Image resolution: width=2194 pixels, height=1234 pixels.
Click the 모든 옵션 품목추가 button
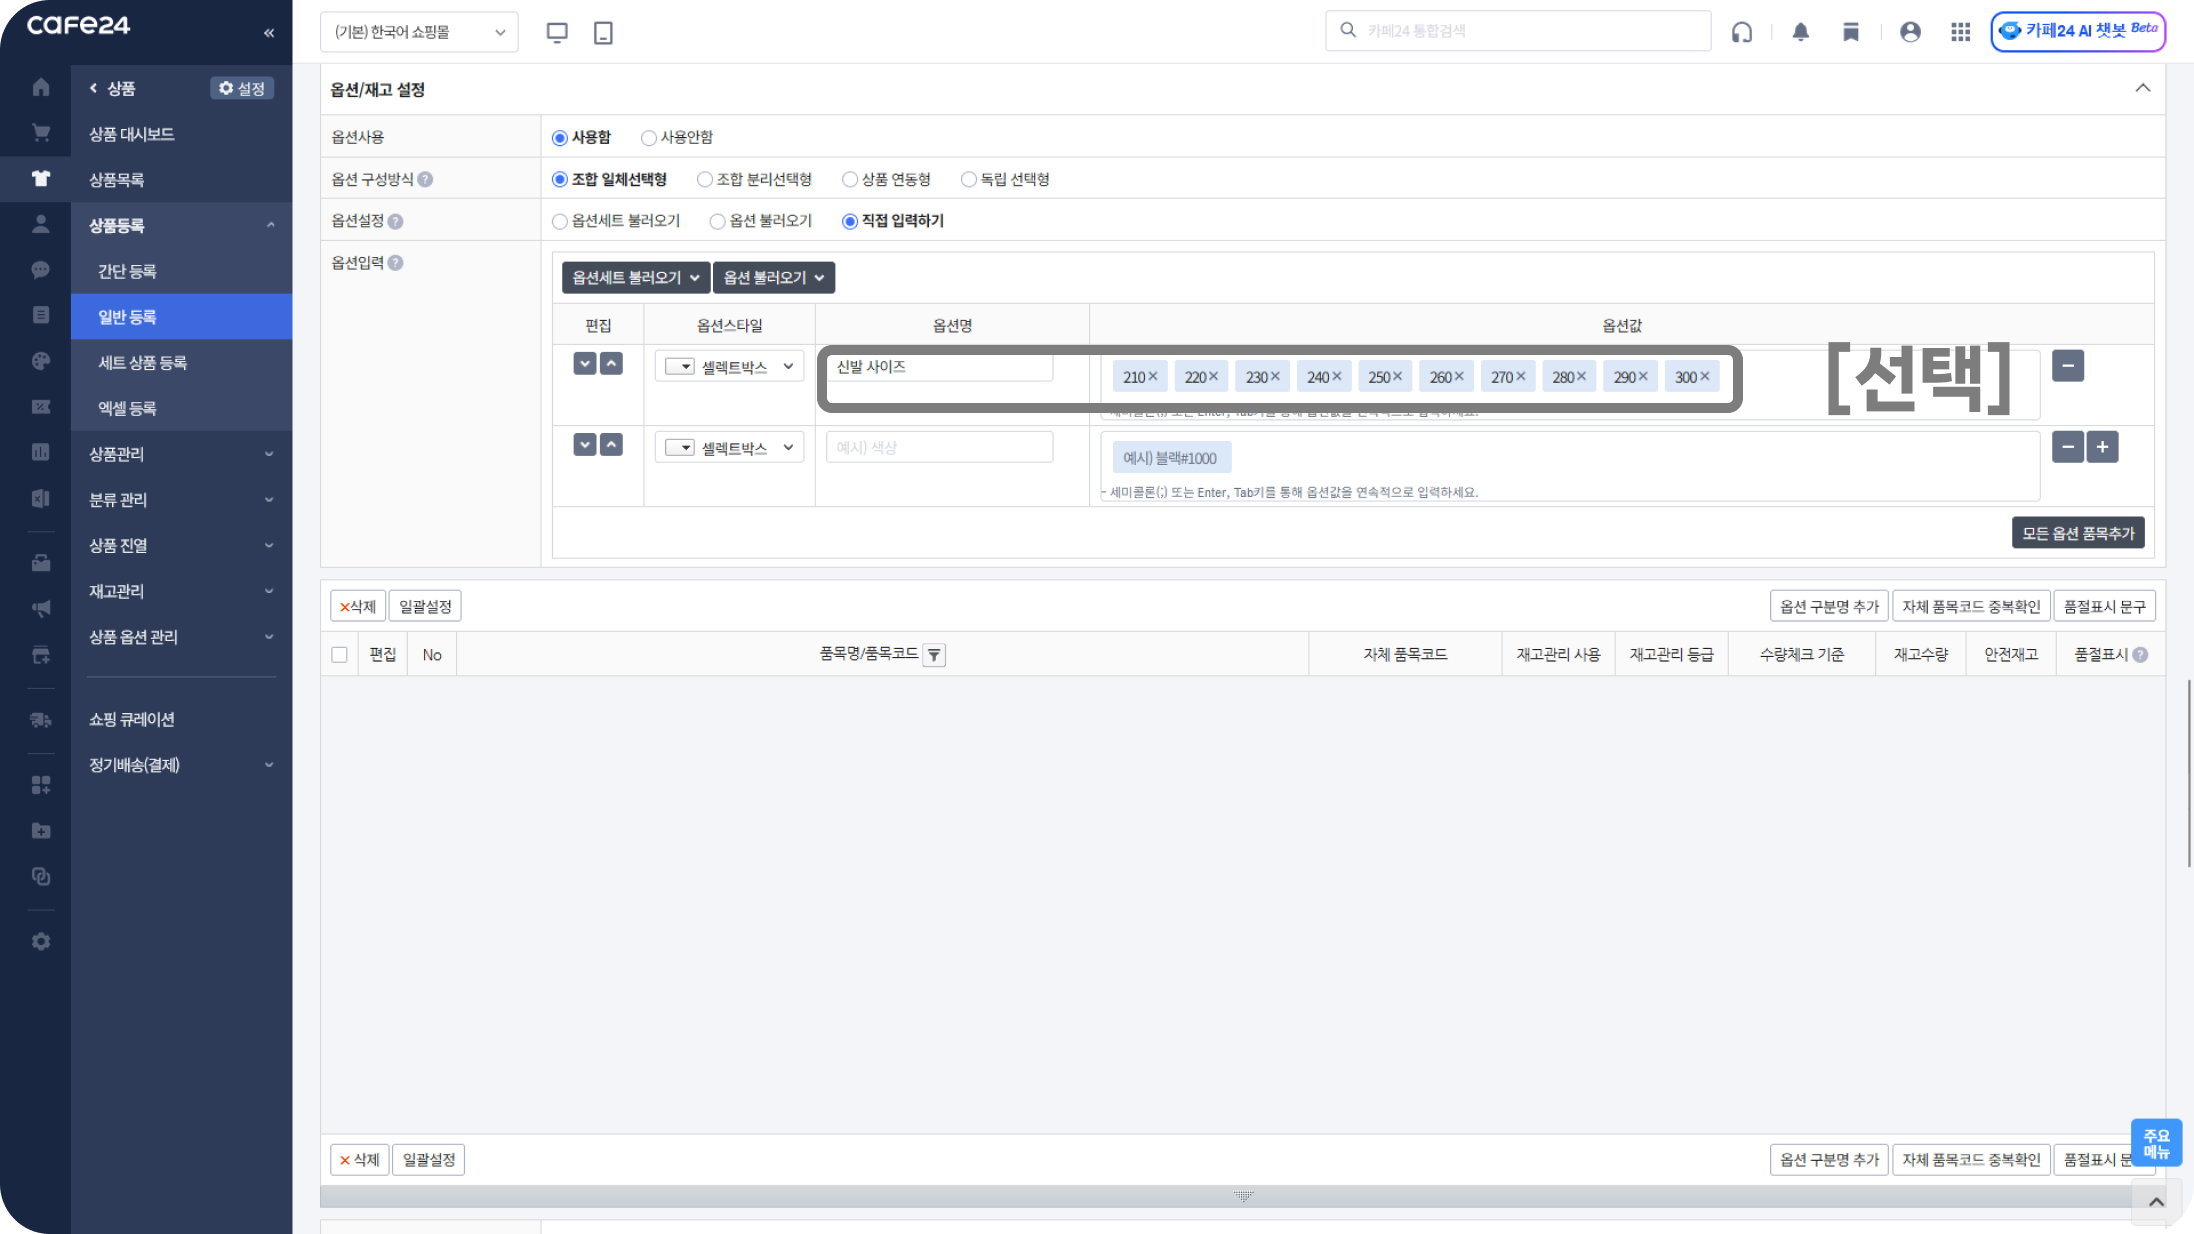2077,533
